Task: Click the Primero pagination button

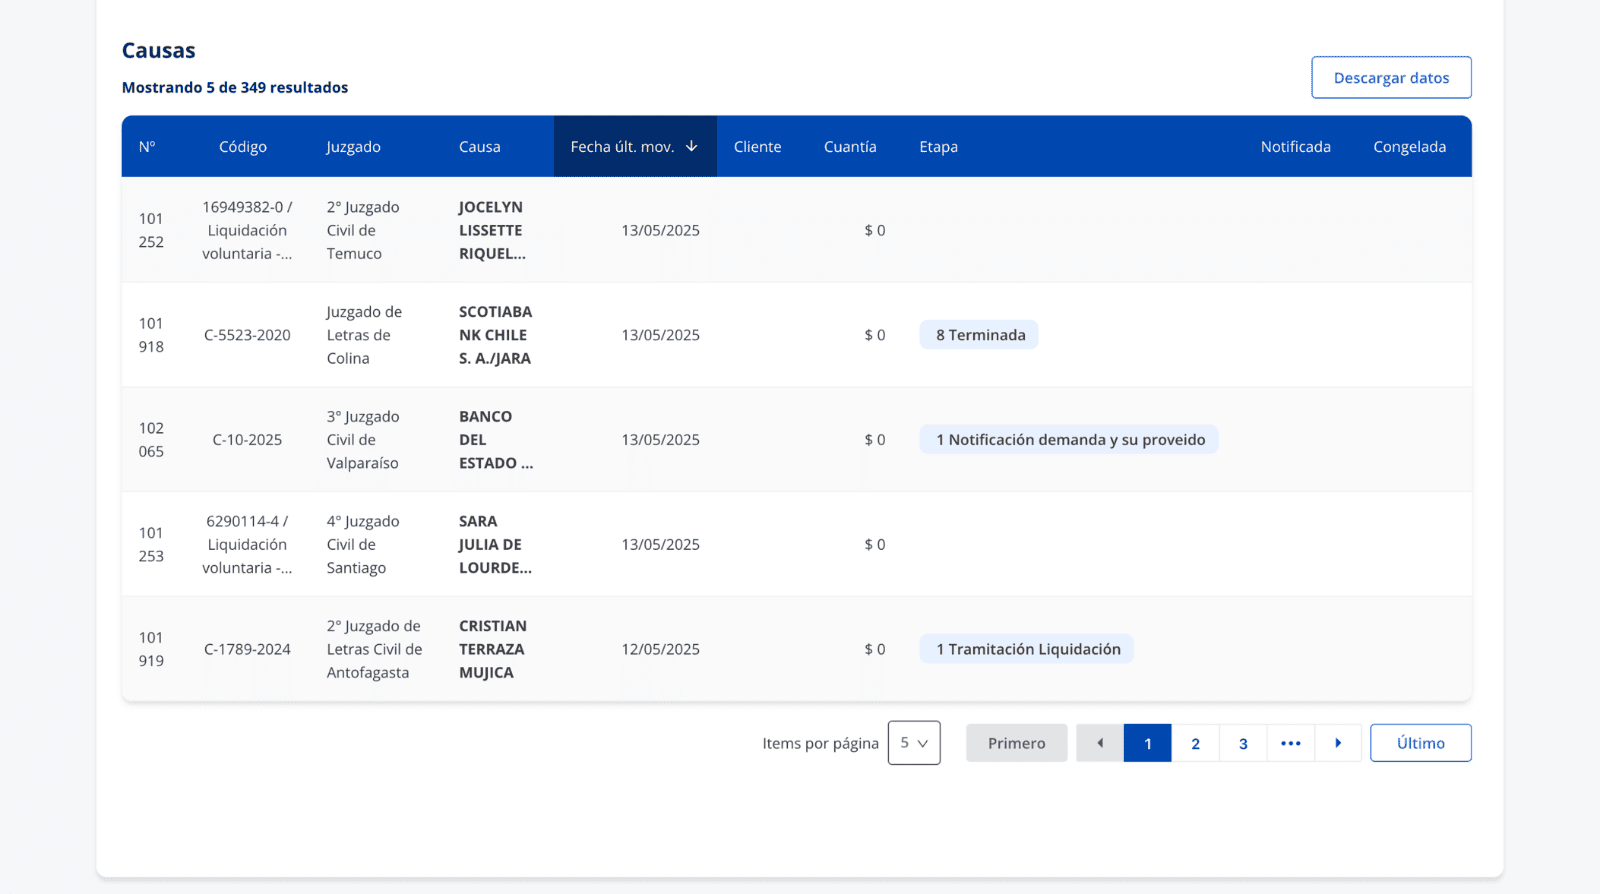Action: [1016, 743]
